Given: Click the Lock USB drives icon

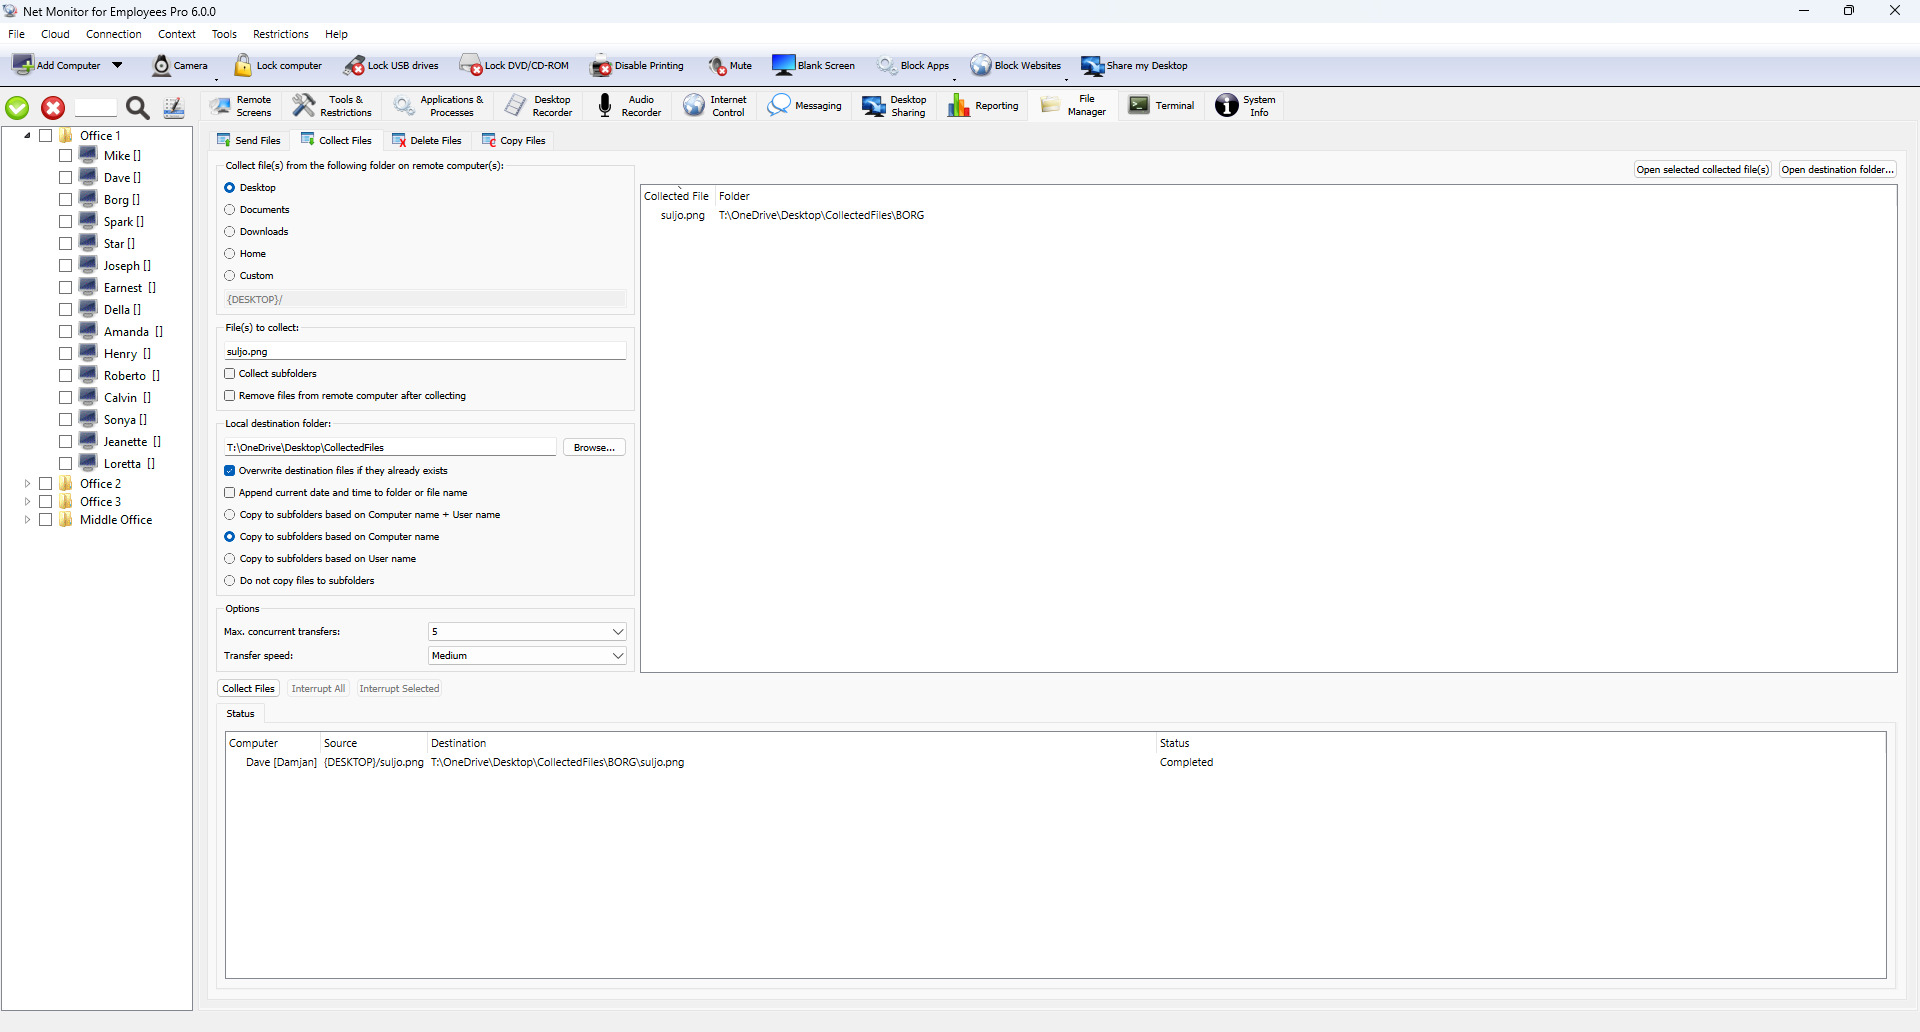Looking at the screenshot, I should (355, 66).
